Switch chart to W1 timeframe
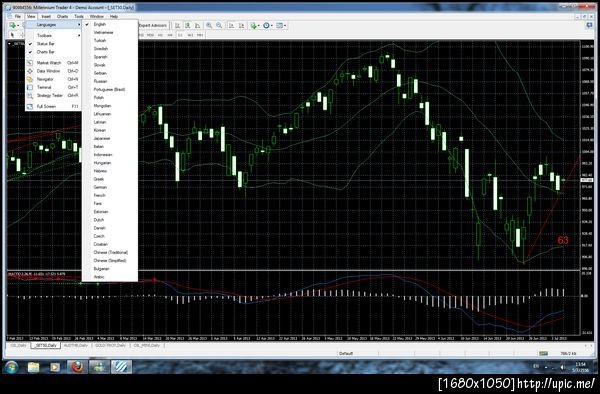 (x=190, y=35)
